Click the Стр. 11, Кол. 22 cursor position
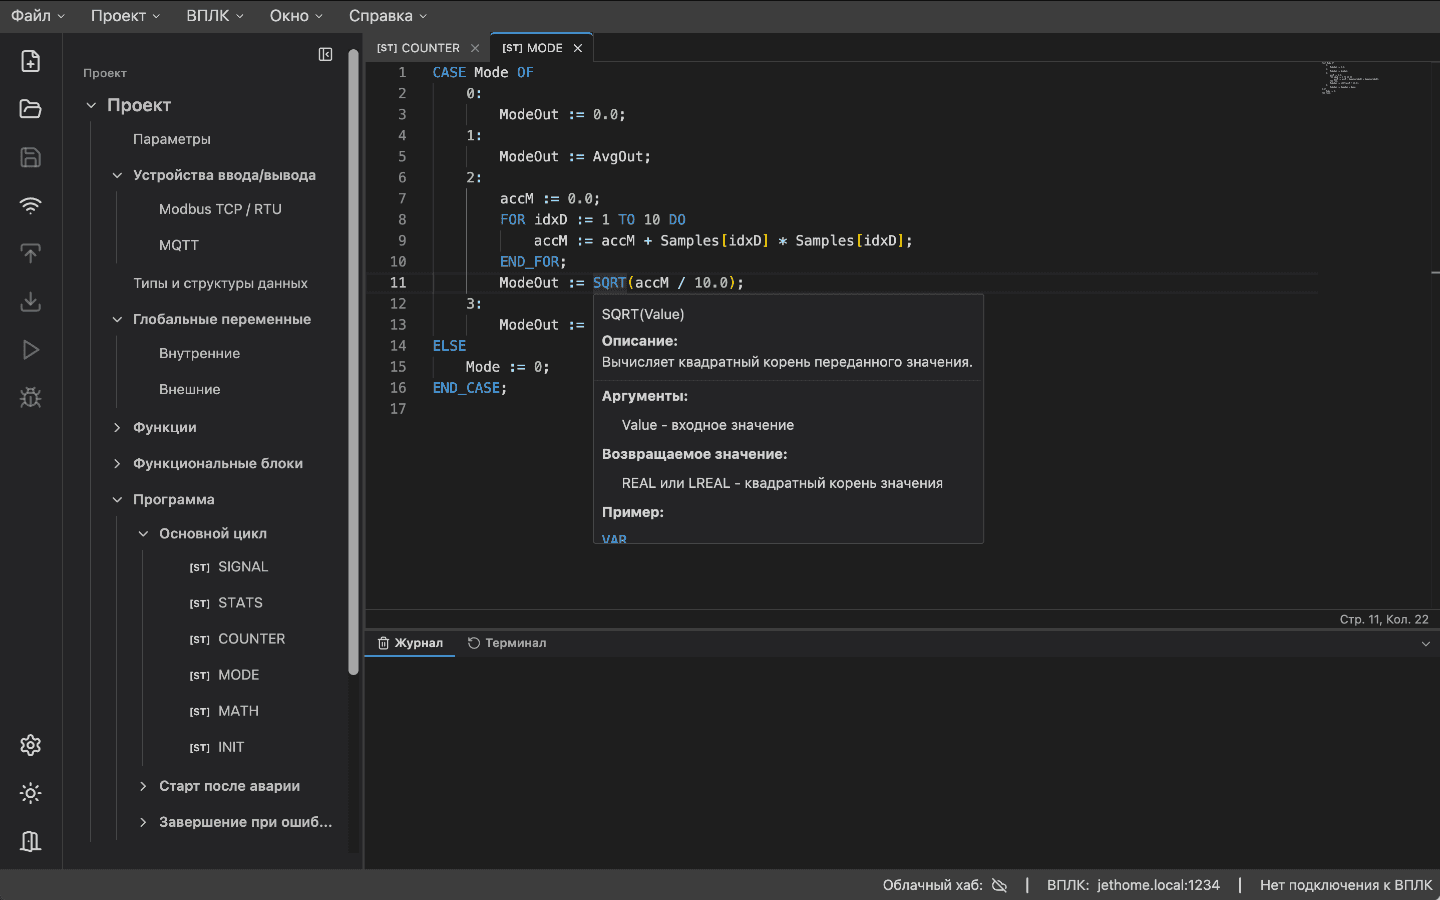This screenshot has height=900, width=1440. [x=1384, y=620]
